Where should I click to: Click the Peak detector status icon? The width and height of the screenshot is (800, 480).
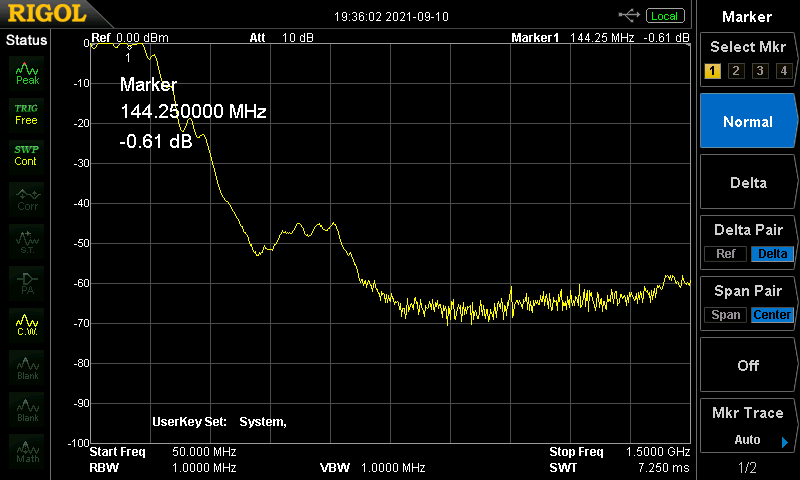[x=27, y=73]
